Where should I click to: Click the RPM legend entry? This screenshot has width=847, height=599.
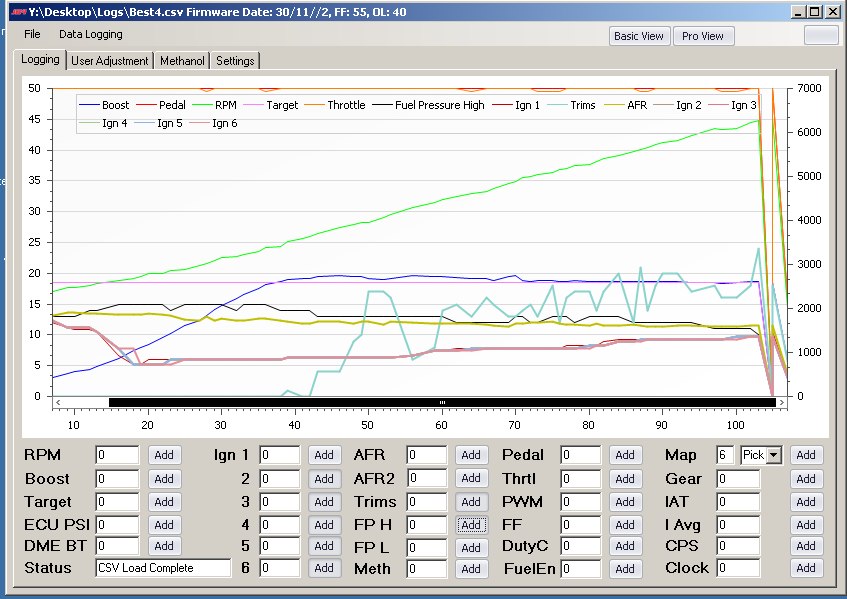[x=214, y=105]
